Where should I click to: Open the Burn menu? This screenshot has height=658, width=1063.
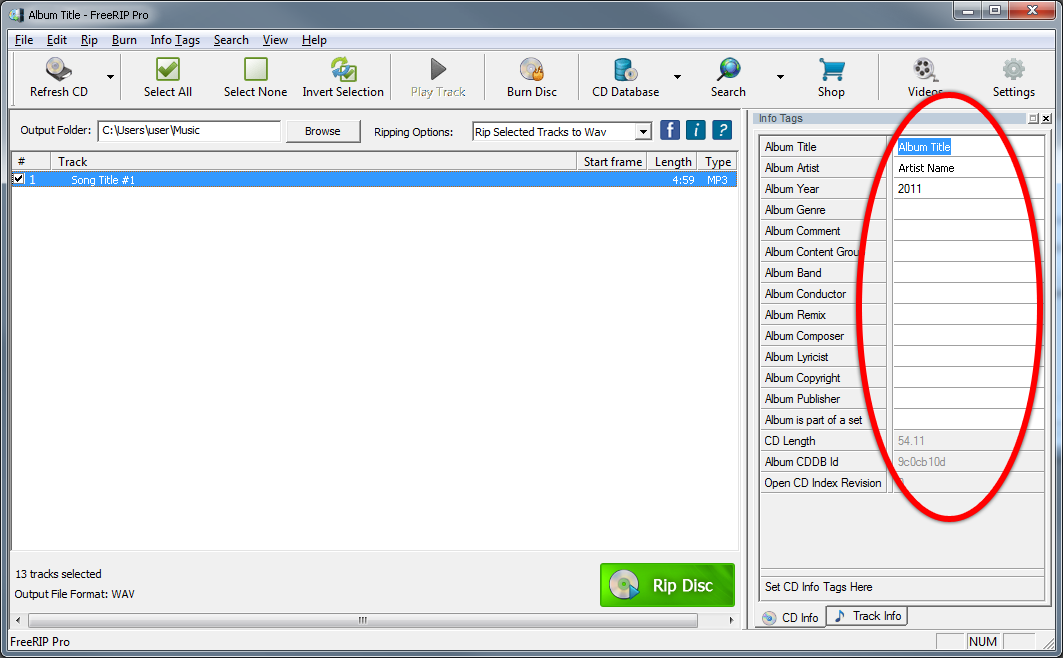point(124,40)
